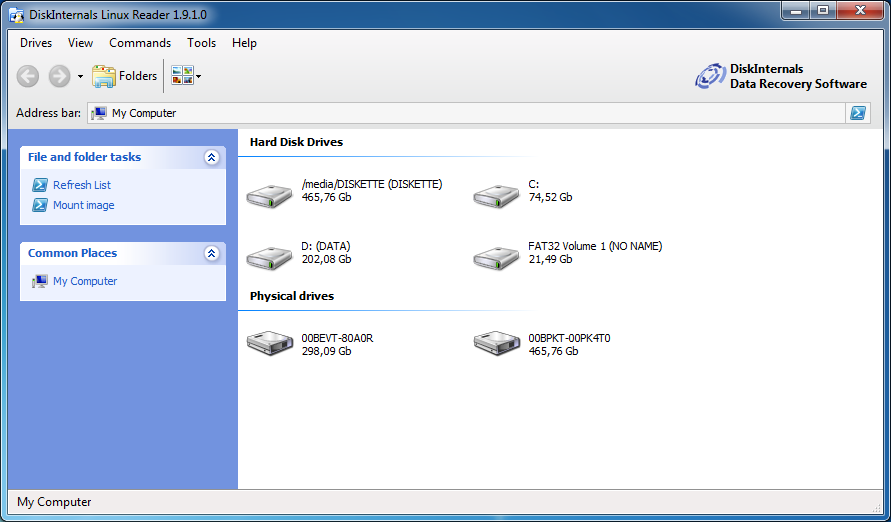891x522 pixels.
Task: Click the Address bar field
Action: pyautogui.click(x=466, y=113)
